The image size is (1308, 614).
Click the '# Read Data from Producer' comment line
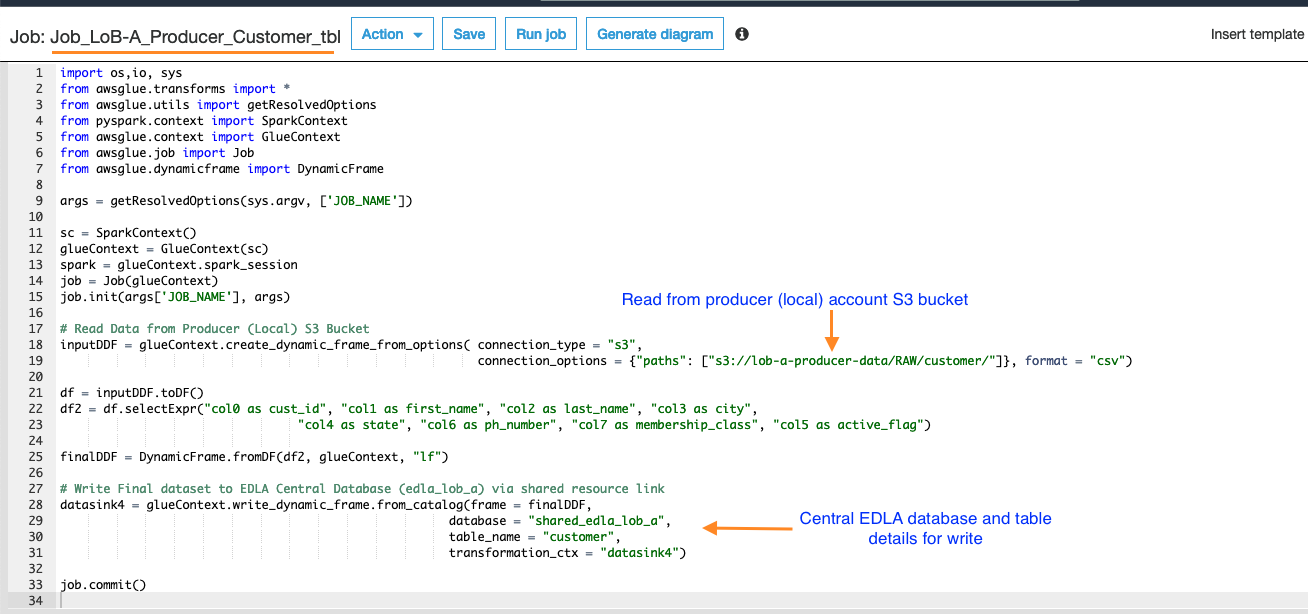click(214, 329)
